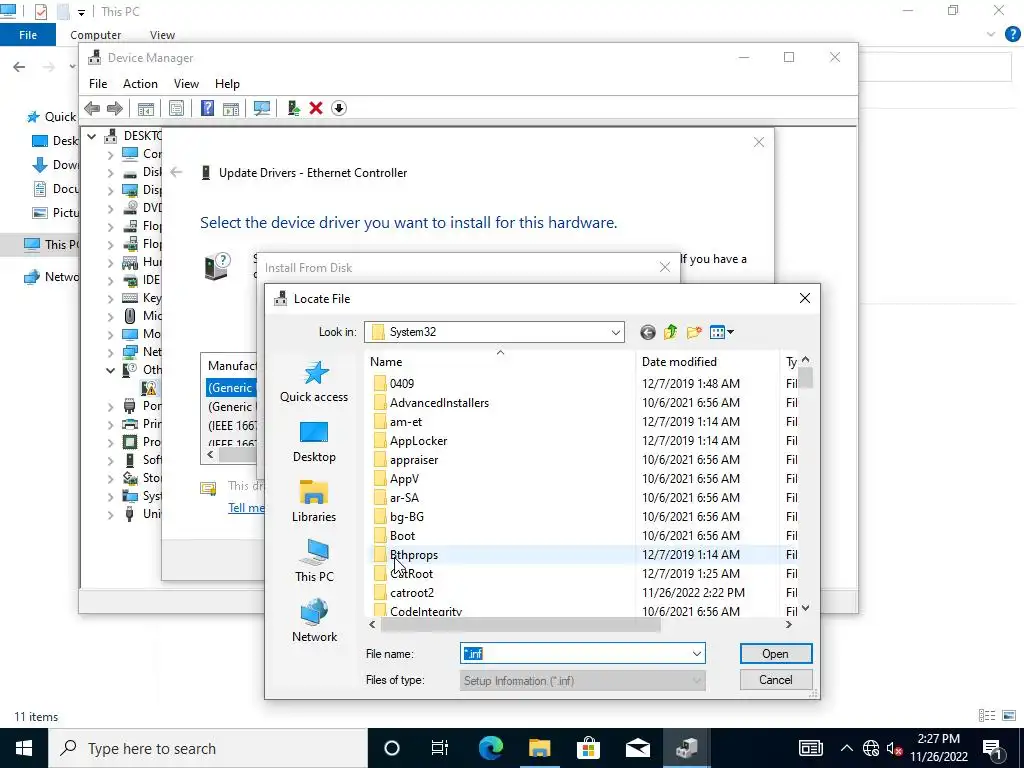The image size is (1024, 768).
Task: Select the bg-BG folder
Action: point(407,517)
